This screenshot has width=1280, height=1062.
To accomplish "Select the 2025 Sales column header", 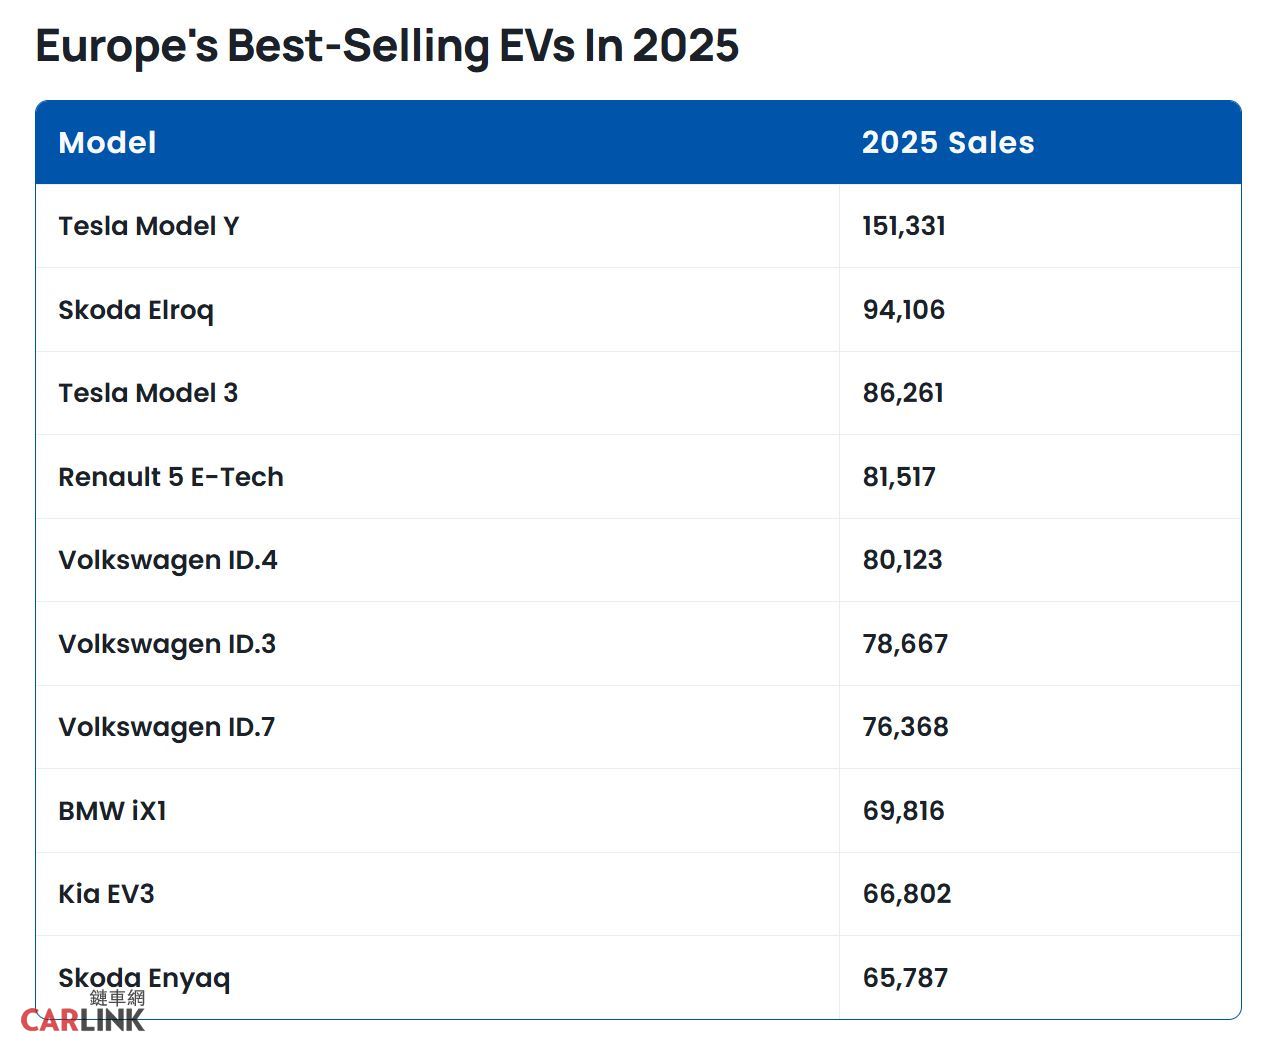I will pos(947,143).
